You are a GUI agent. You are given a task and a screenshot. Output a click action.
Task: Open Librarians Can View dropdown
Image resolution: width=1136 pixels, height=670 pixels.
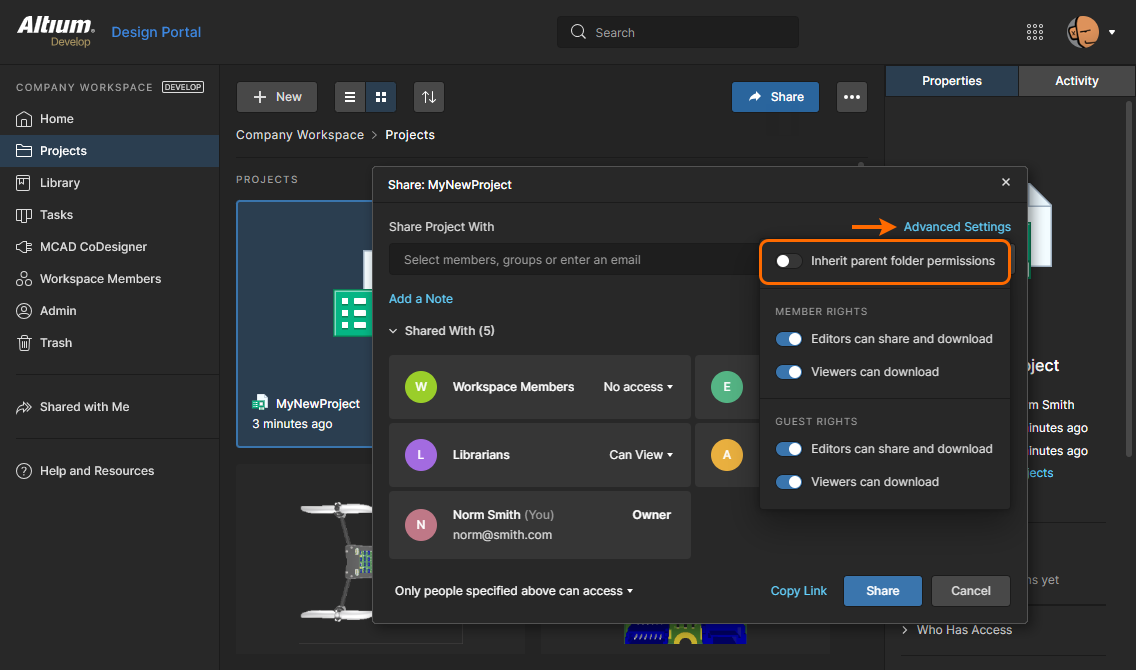coord(641,455)
